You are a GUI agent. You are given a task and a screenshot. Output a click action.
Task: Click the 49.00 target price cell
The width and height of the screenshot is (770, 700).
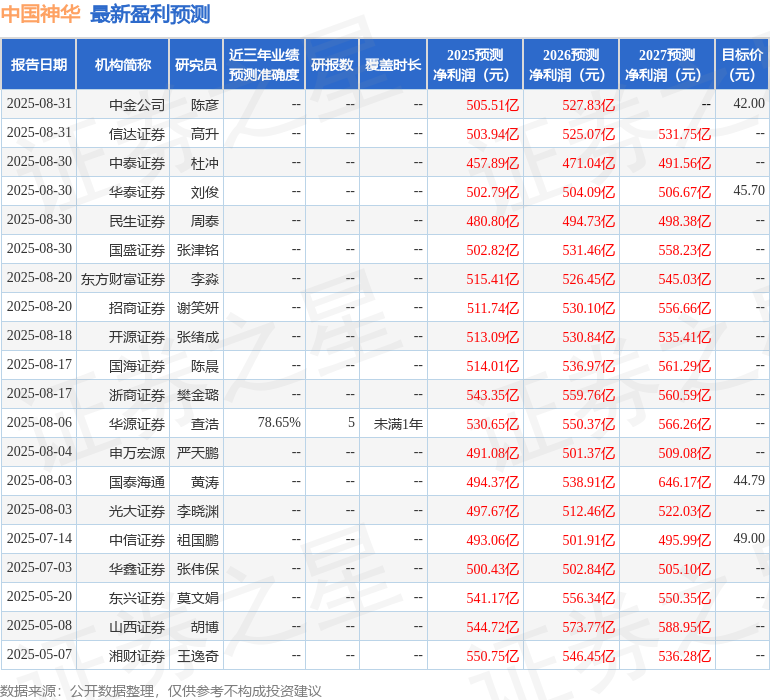749,538
